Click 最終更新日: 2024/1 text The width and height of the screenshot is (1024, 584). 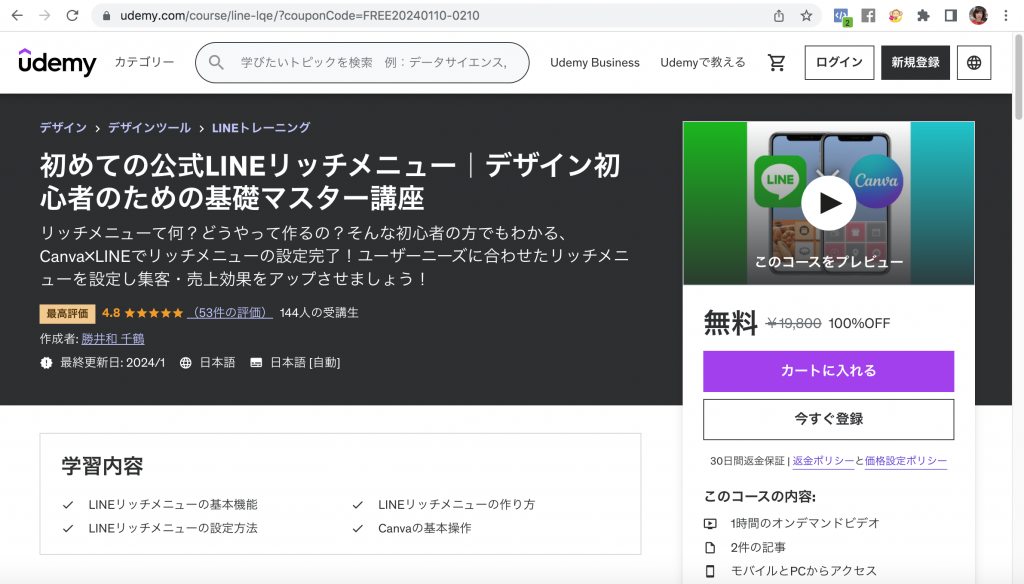[x=112, y=363]
